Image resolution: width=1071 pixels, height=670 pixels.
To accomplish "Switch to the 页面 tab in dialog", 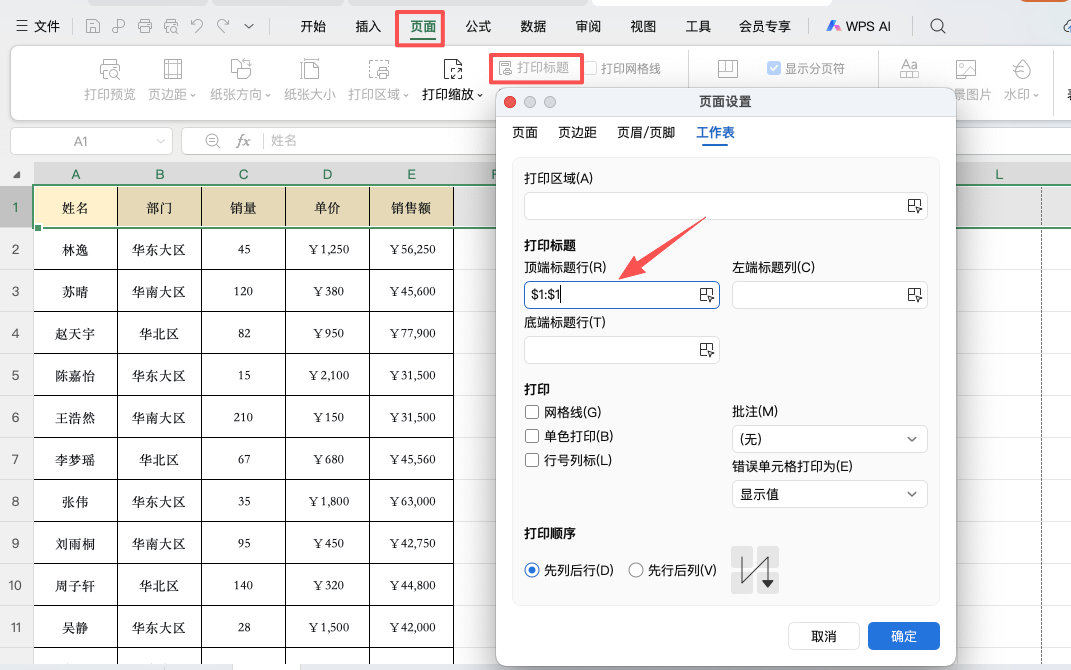I will tap(525, 132).
